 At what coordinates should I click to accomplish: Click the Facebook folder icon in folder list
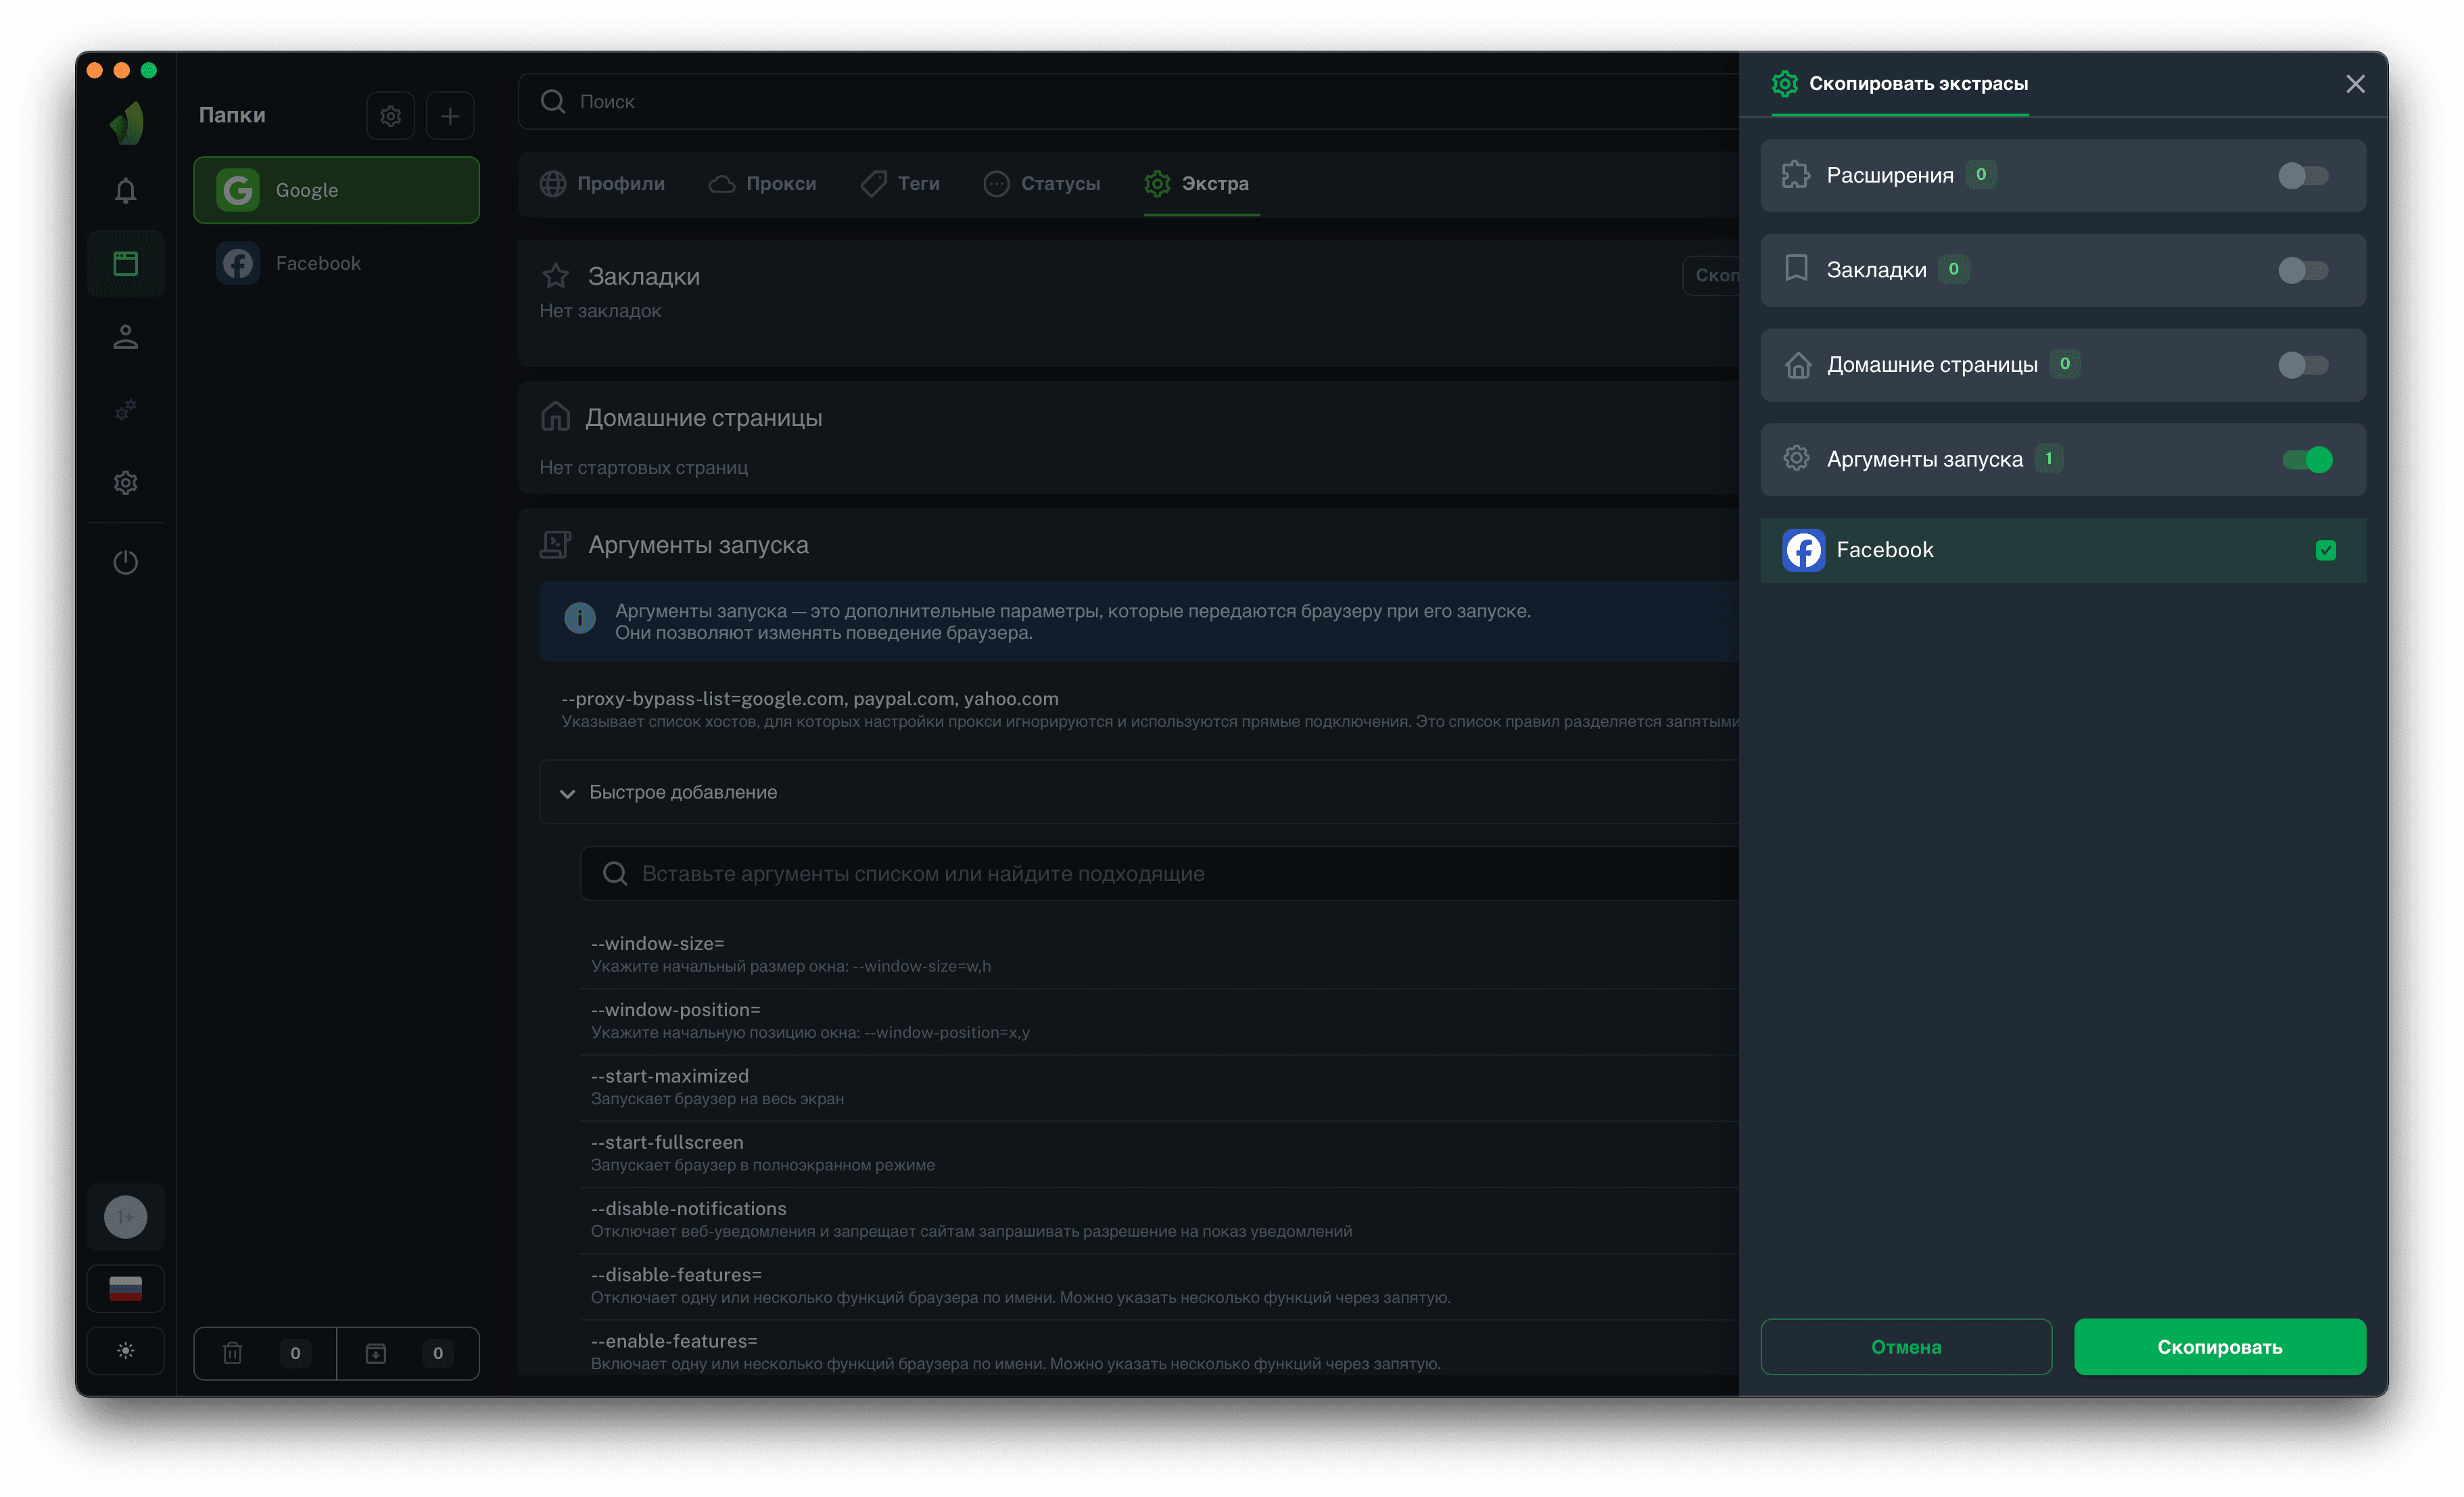[238, 263]
